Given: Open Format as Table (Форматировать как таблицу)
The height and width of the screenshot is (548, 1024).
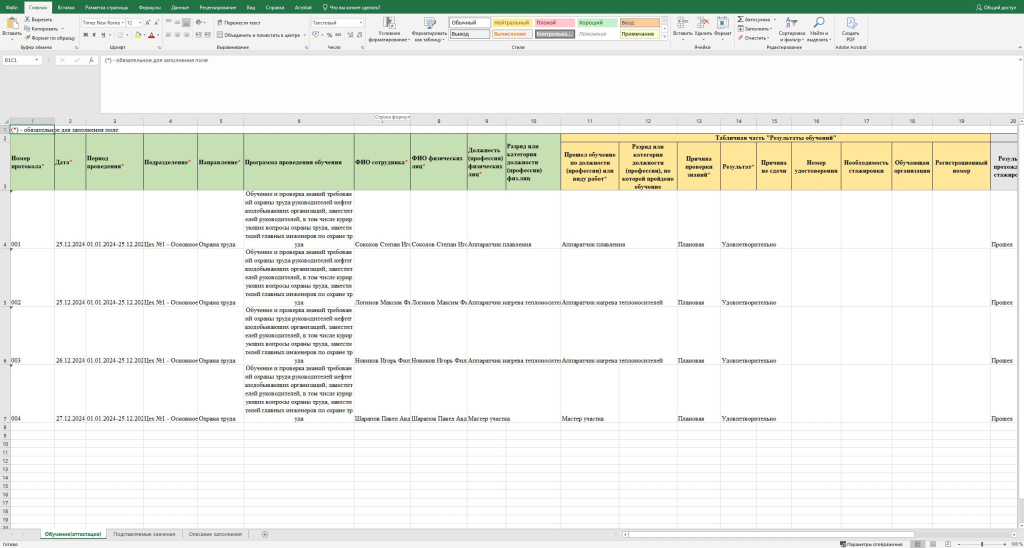Looking at the screenshot, I should pyautogui.click(x=428, y=30).
